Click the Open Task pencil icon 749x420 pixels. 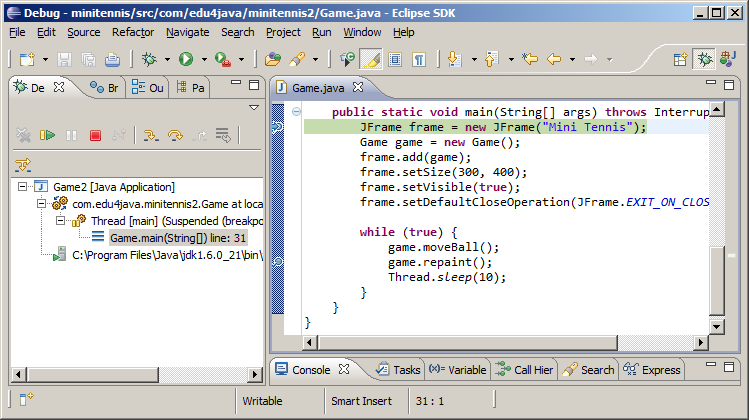click(x=297, y=59)
